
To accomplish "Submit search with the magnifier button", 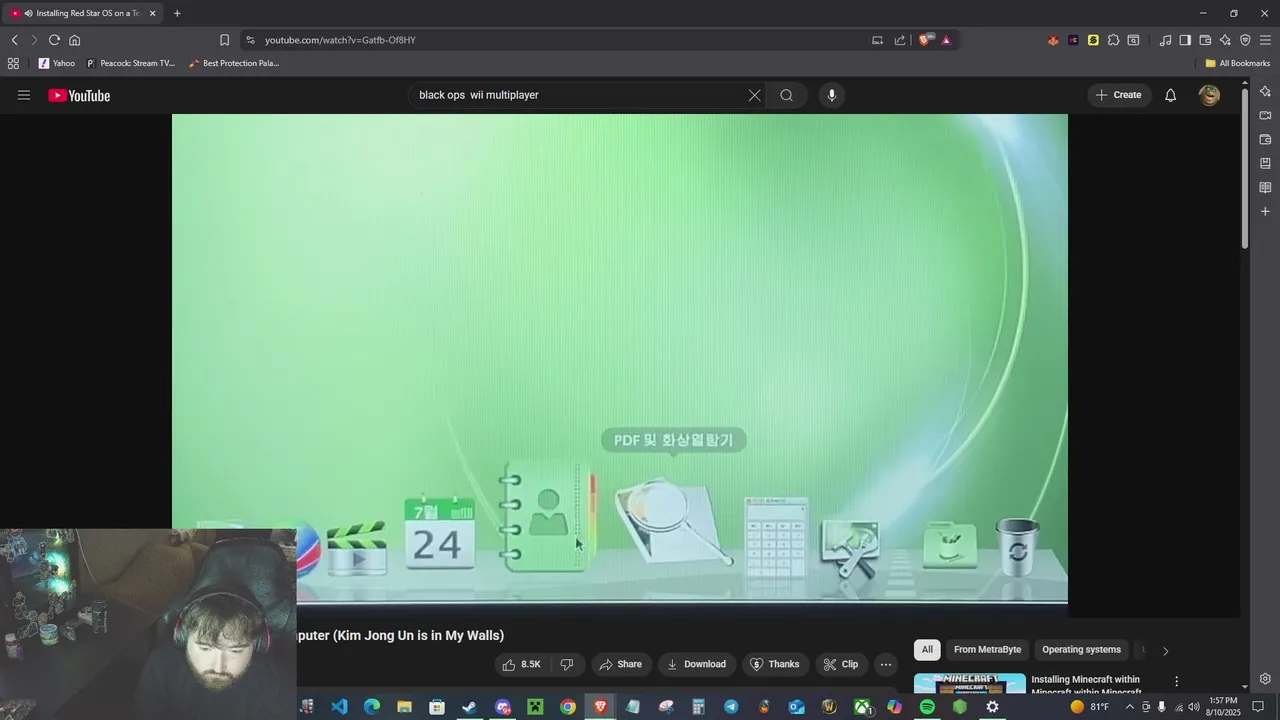I will tap(787, 95).
